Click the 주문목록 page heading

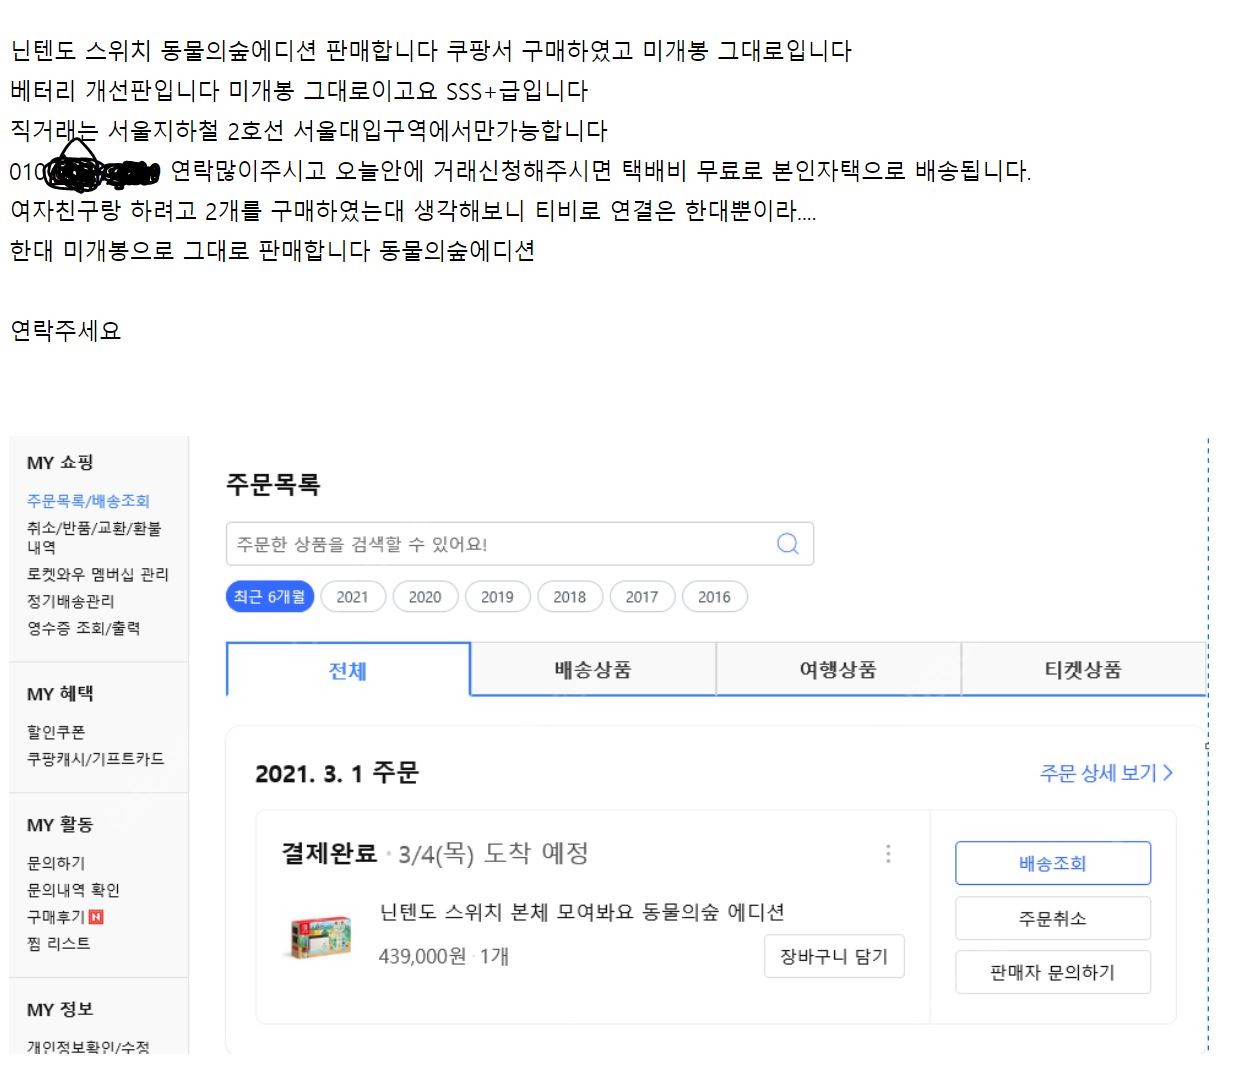click(273, 485)
